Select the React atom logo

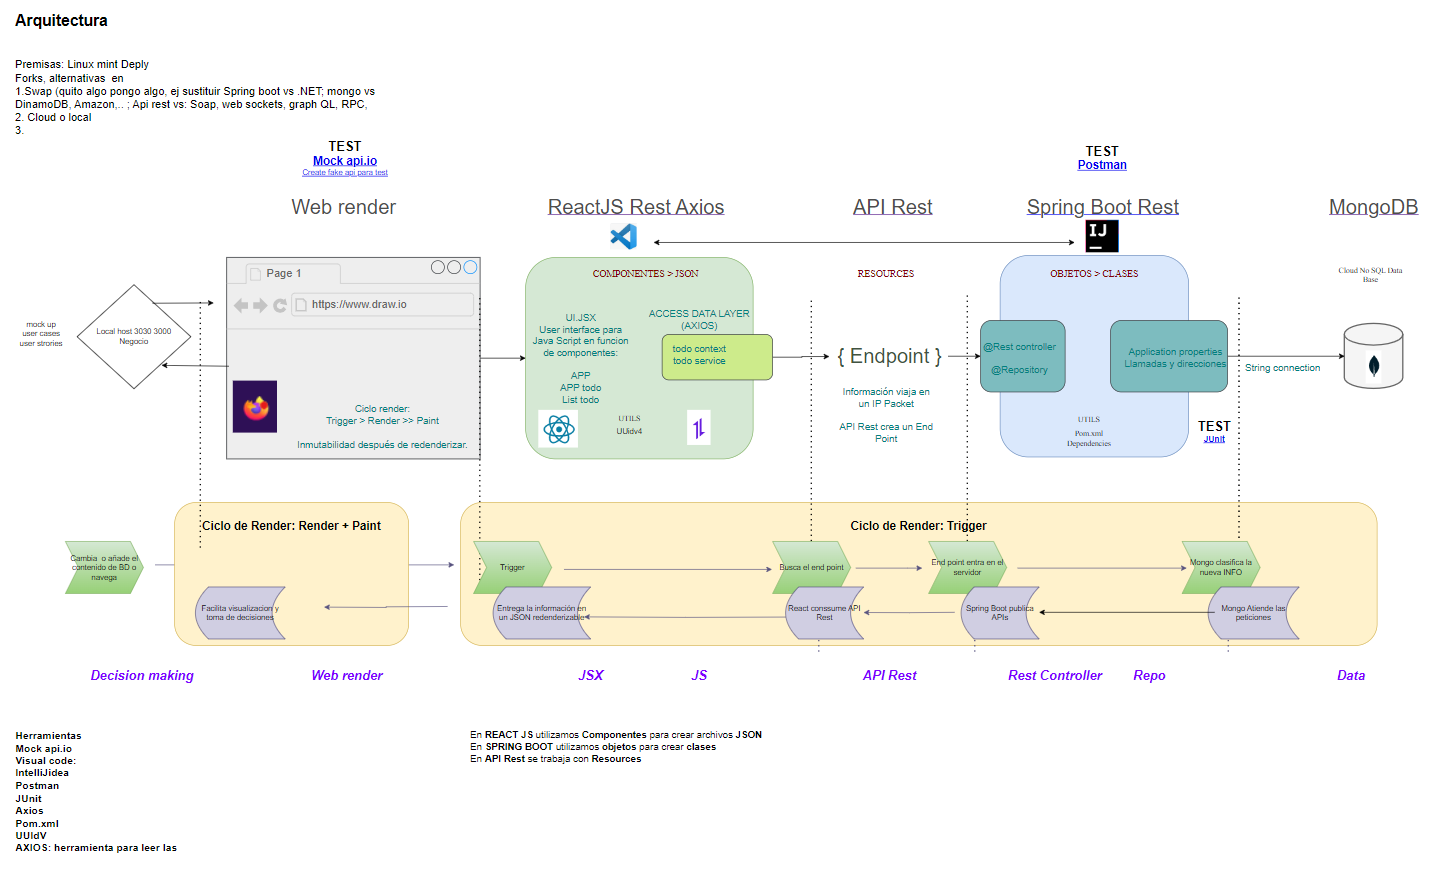click(x=558, y=429)
